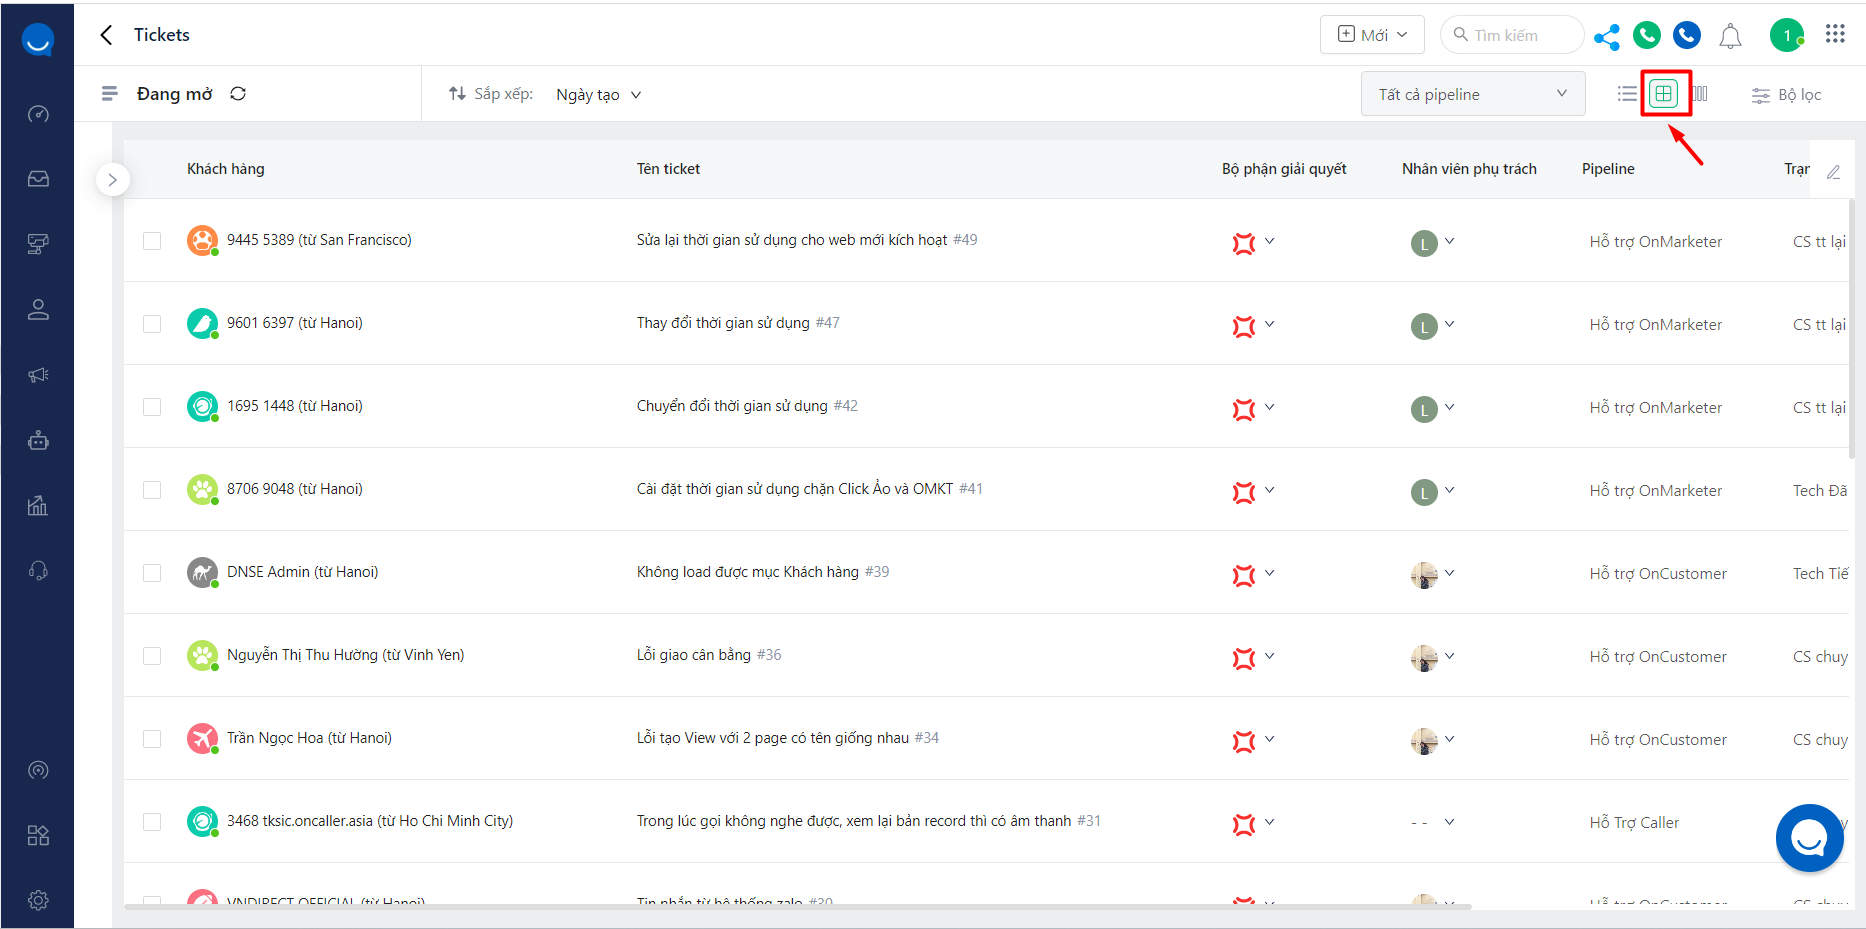The width and height of the screenshot is (1866, 929).
Task: Go back from the Tickets page
Action: (x=107, y=35)
